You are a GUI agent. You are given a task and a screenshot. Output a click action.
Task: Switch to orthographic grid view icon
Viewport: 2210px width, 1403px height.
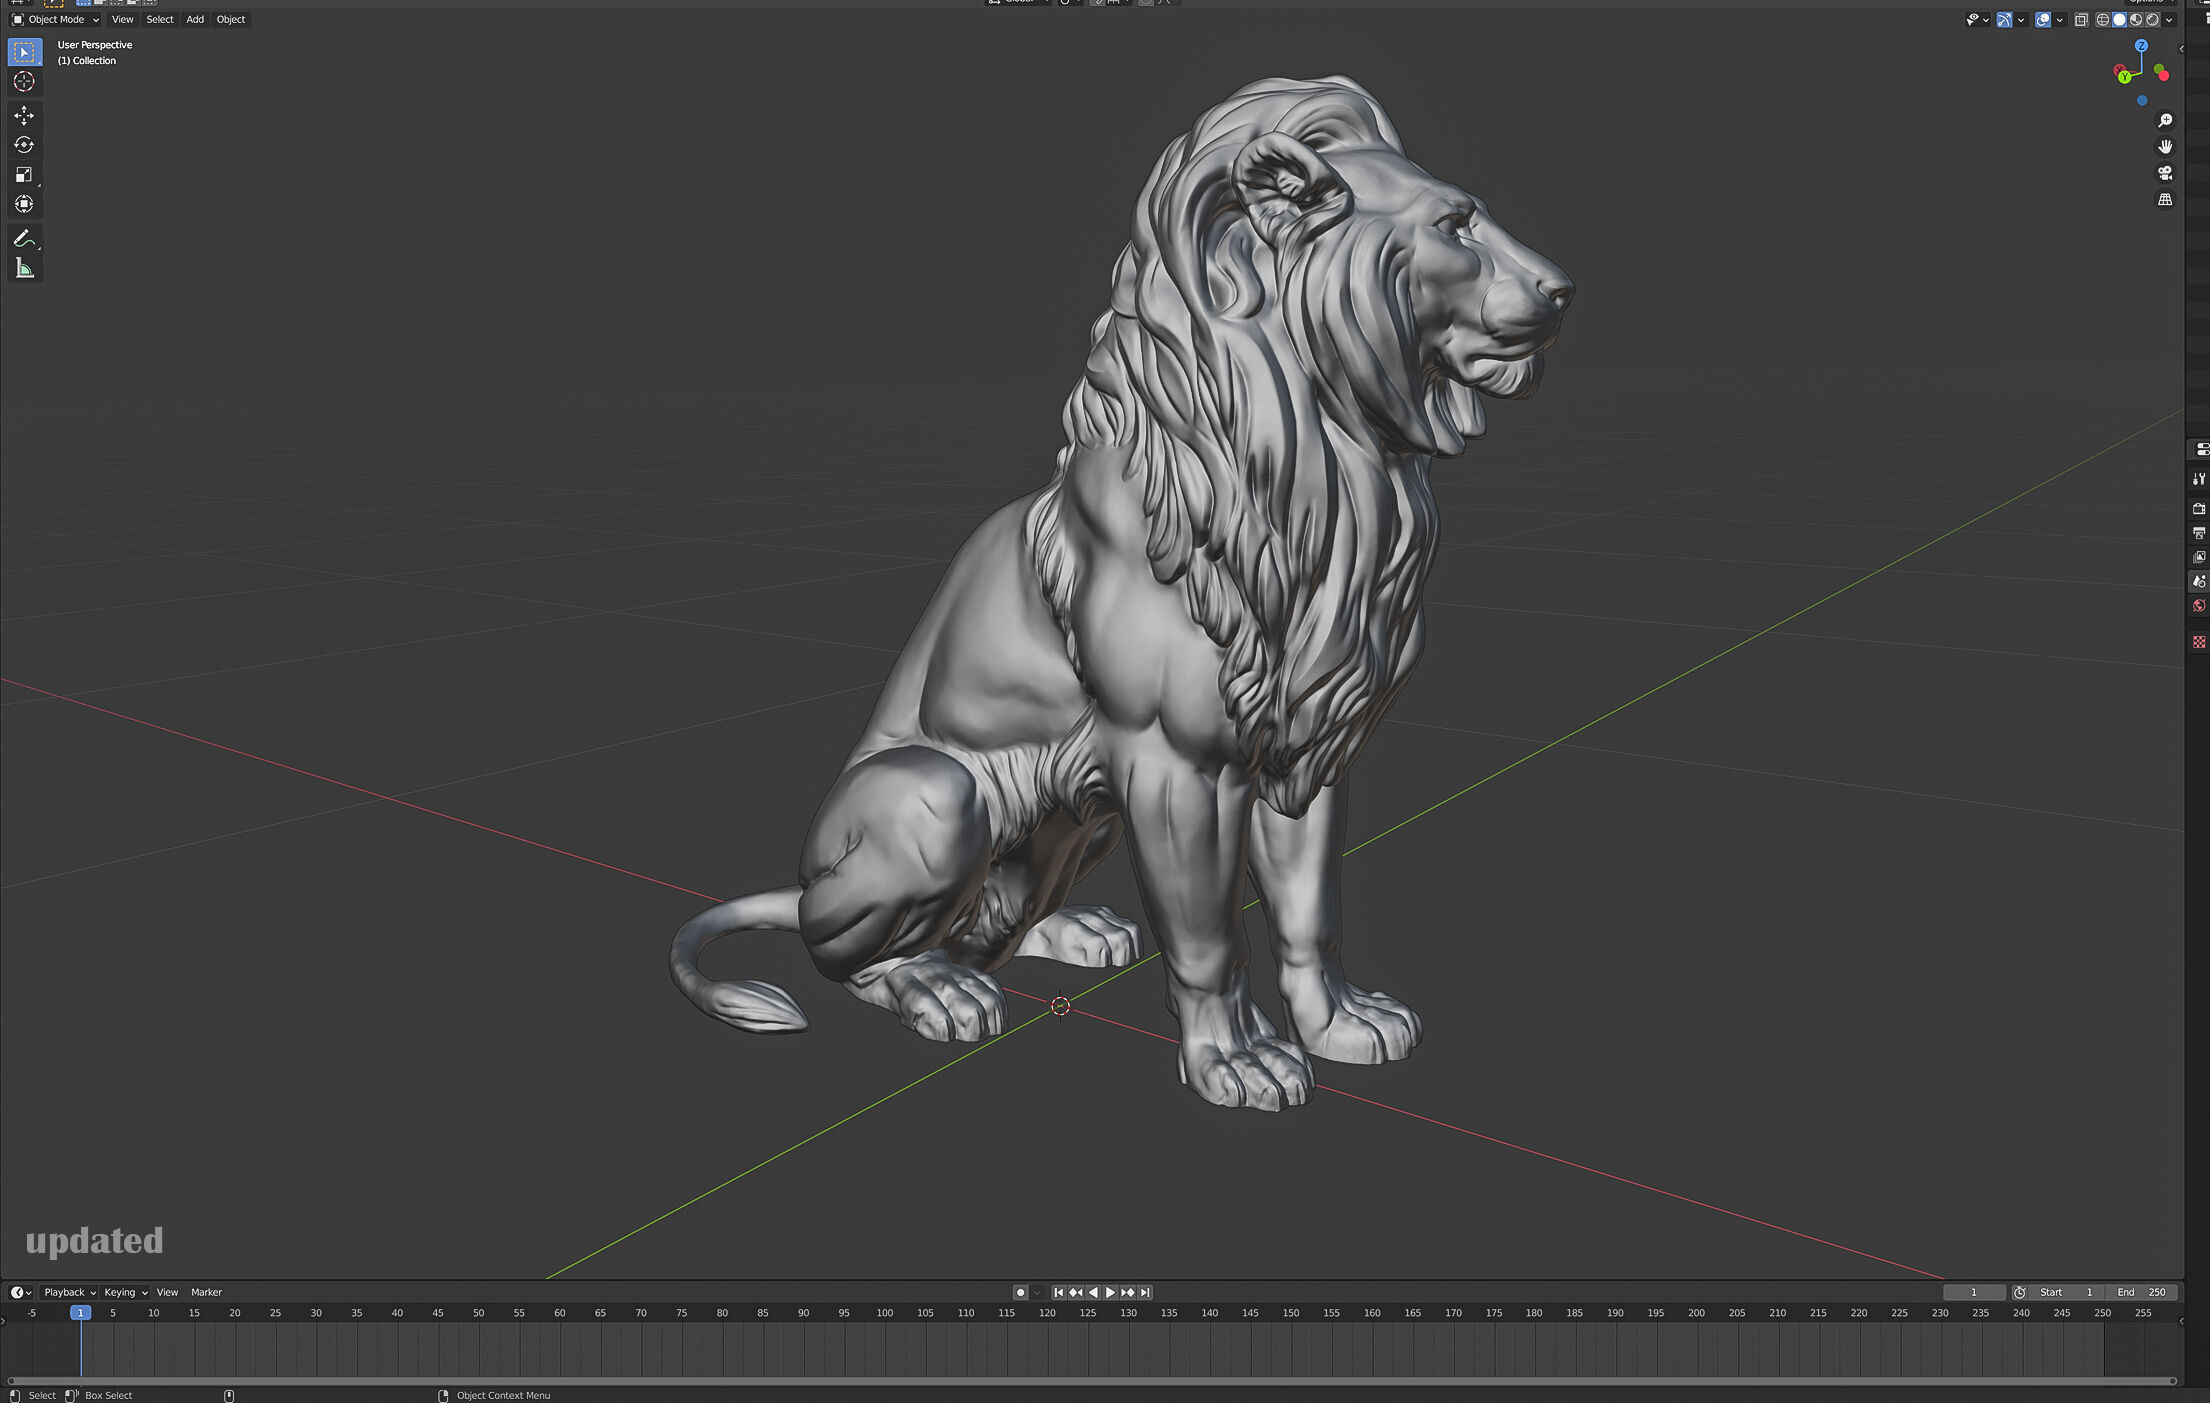point(2165,200)
